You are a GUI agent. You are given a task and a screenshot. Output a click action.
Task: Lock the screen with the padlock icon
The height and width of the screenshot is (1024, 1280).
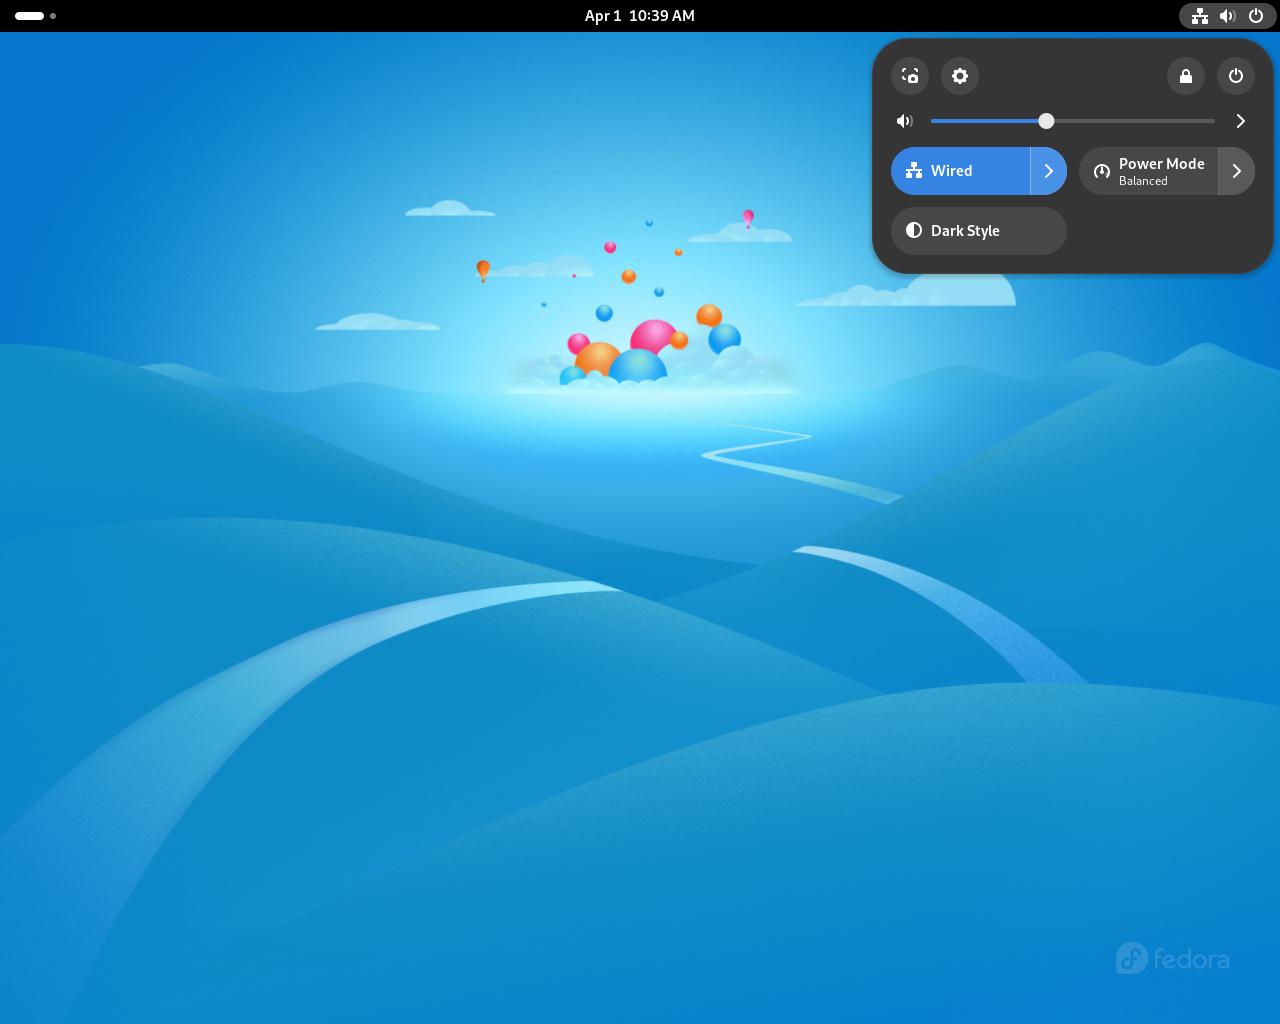[1186, 76]
